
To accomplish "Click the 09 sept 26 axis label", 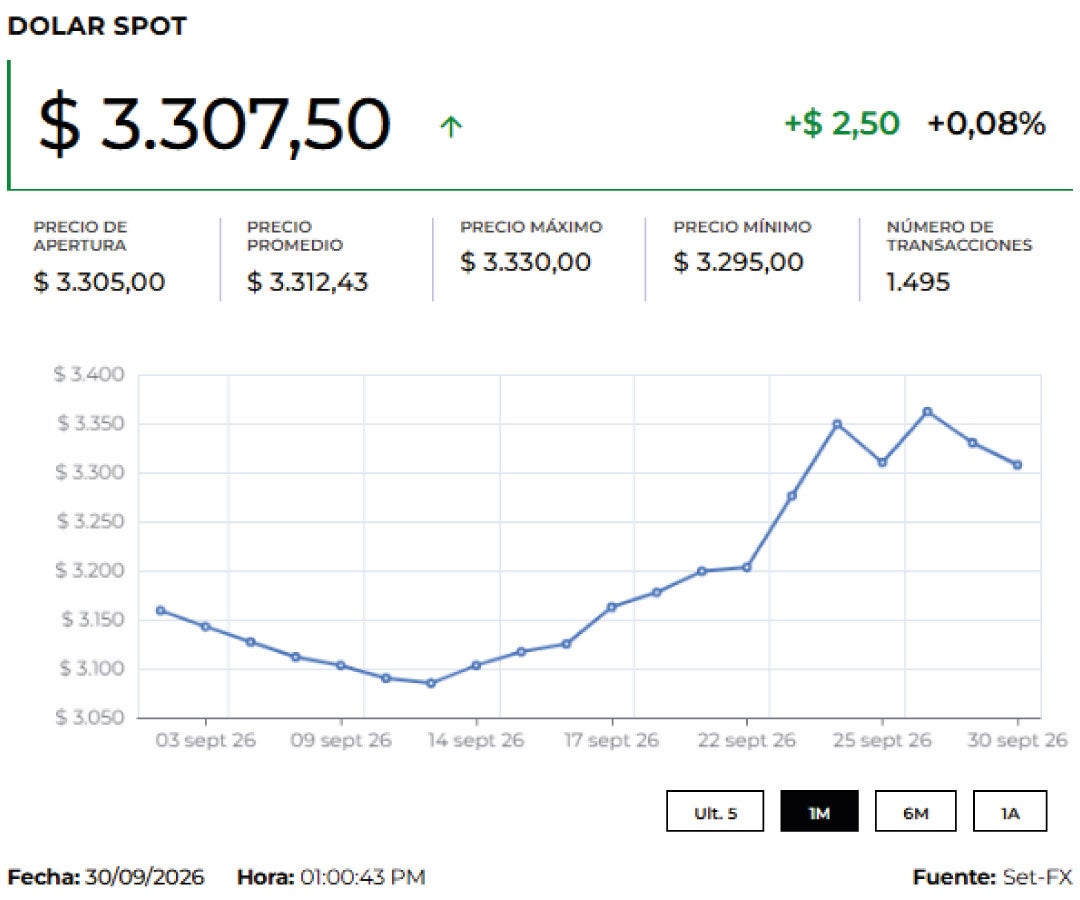I will pos(341,740).
